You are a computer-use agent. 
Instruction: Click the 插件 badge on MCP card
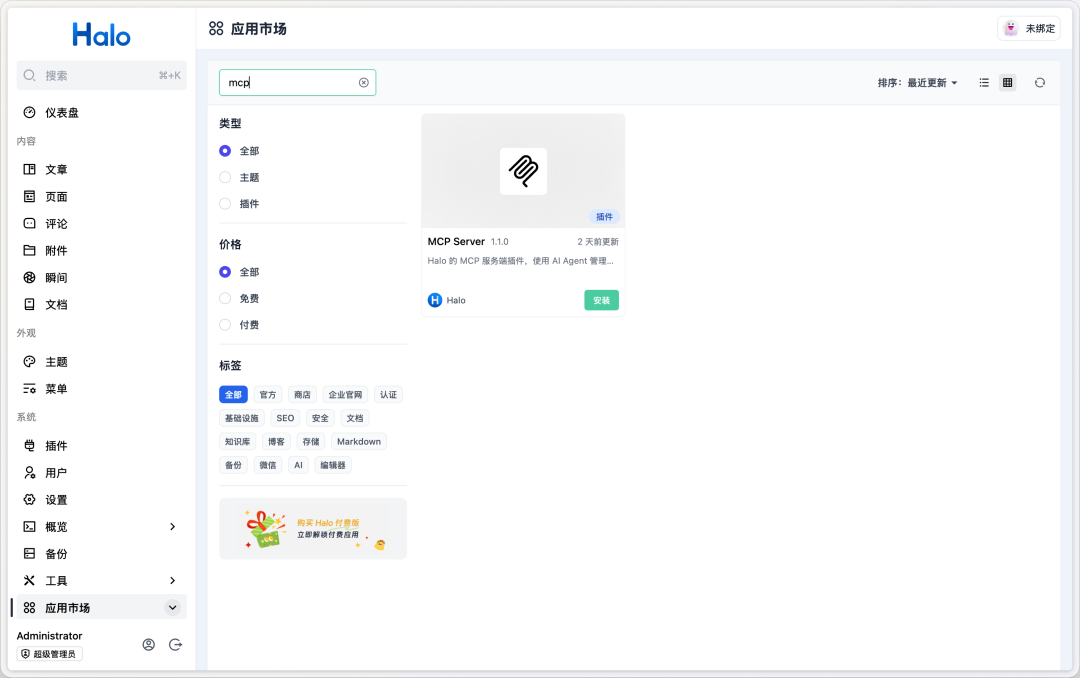(x=604, y=216)
